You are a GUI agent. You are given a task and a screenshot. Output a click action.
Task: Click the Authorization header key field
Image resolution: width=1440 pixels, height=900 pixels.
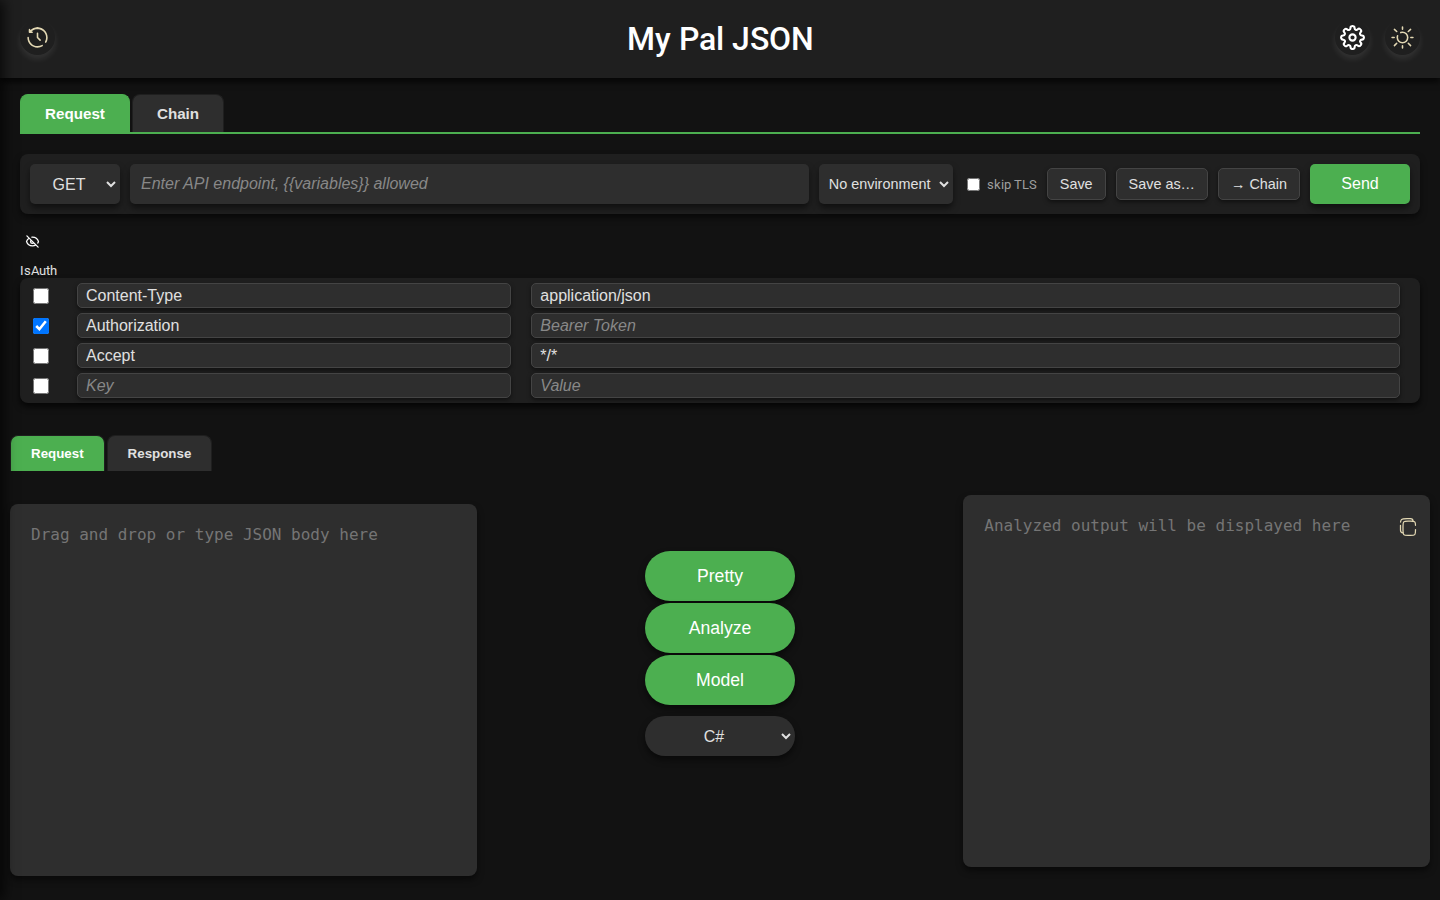point(294,326)
